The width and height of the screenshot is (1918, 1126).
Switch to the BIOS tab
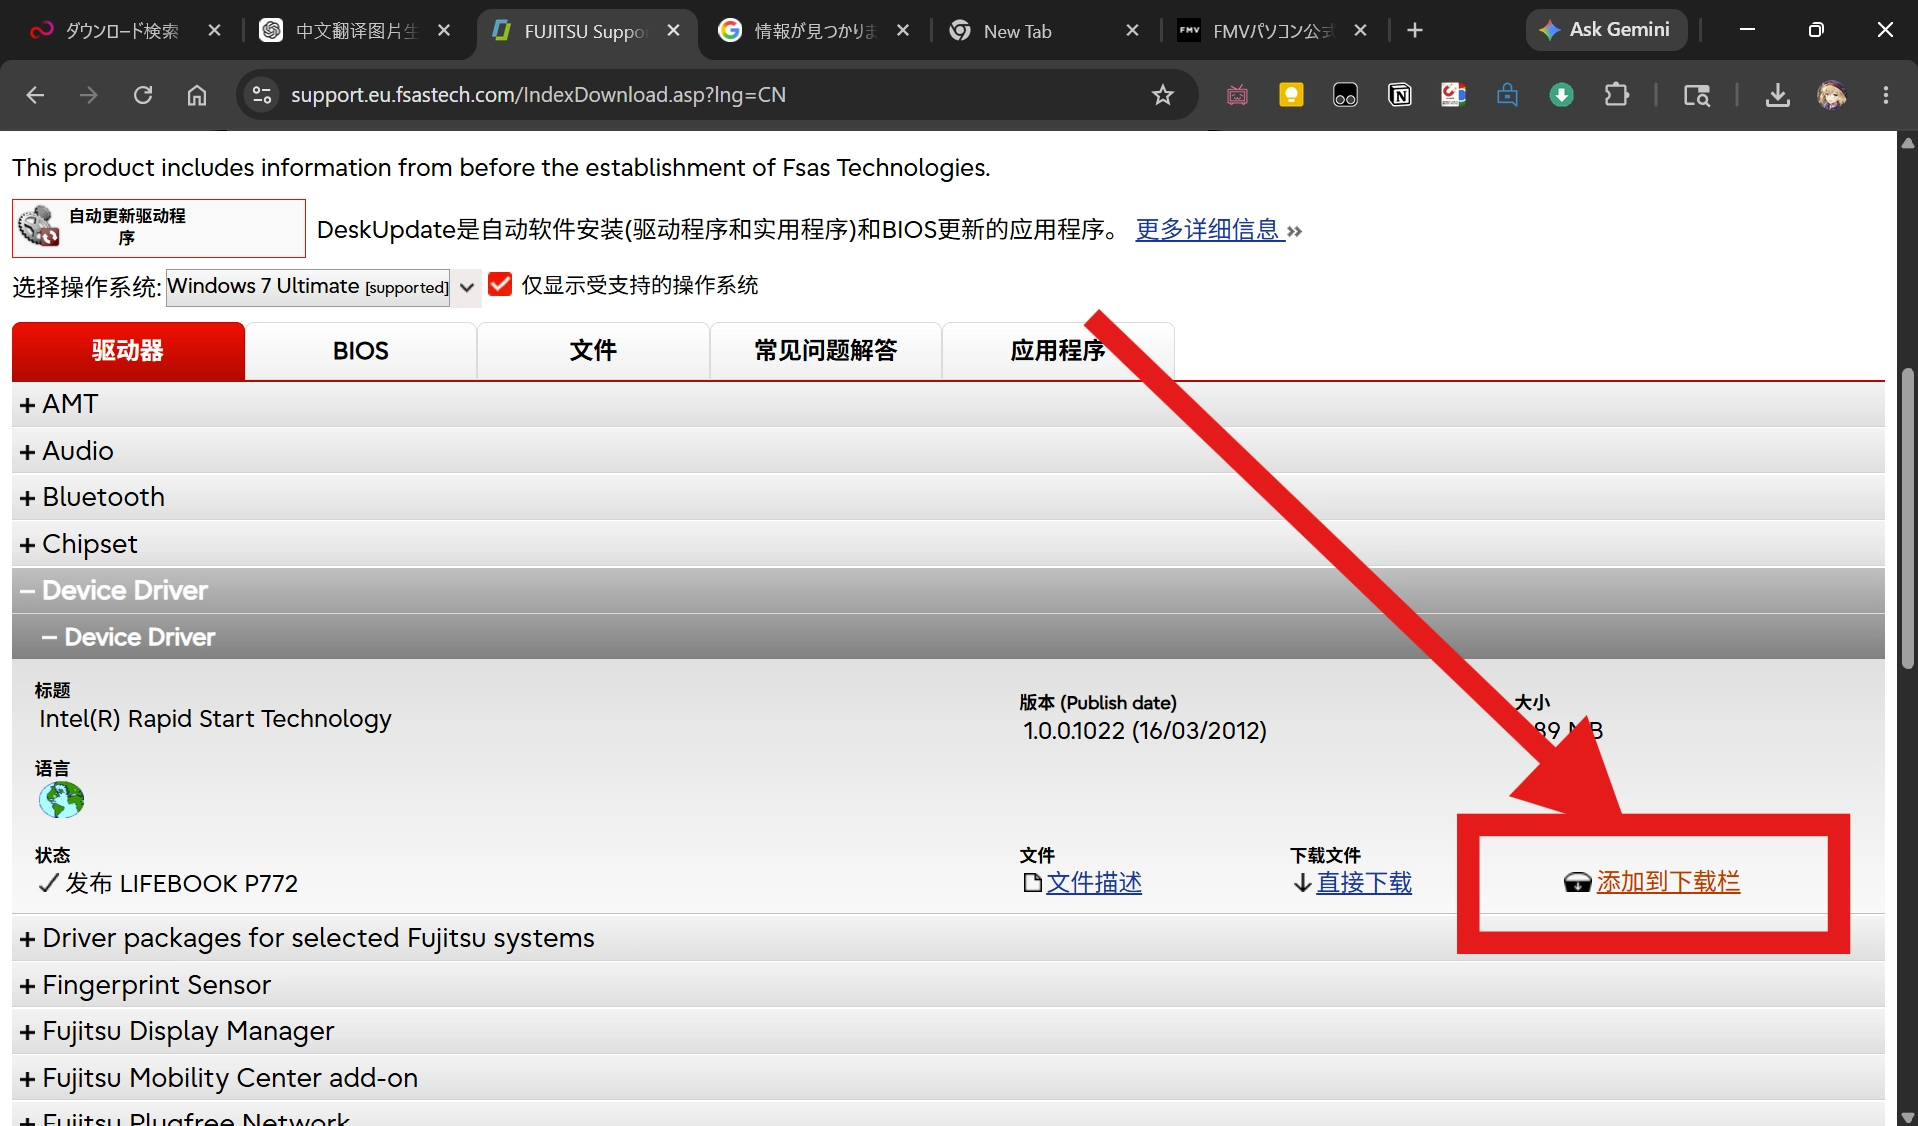pyautogui.click(x=361, y=351)
